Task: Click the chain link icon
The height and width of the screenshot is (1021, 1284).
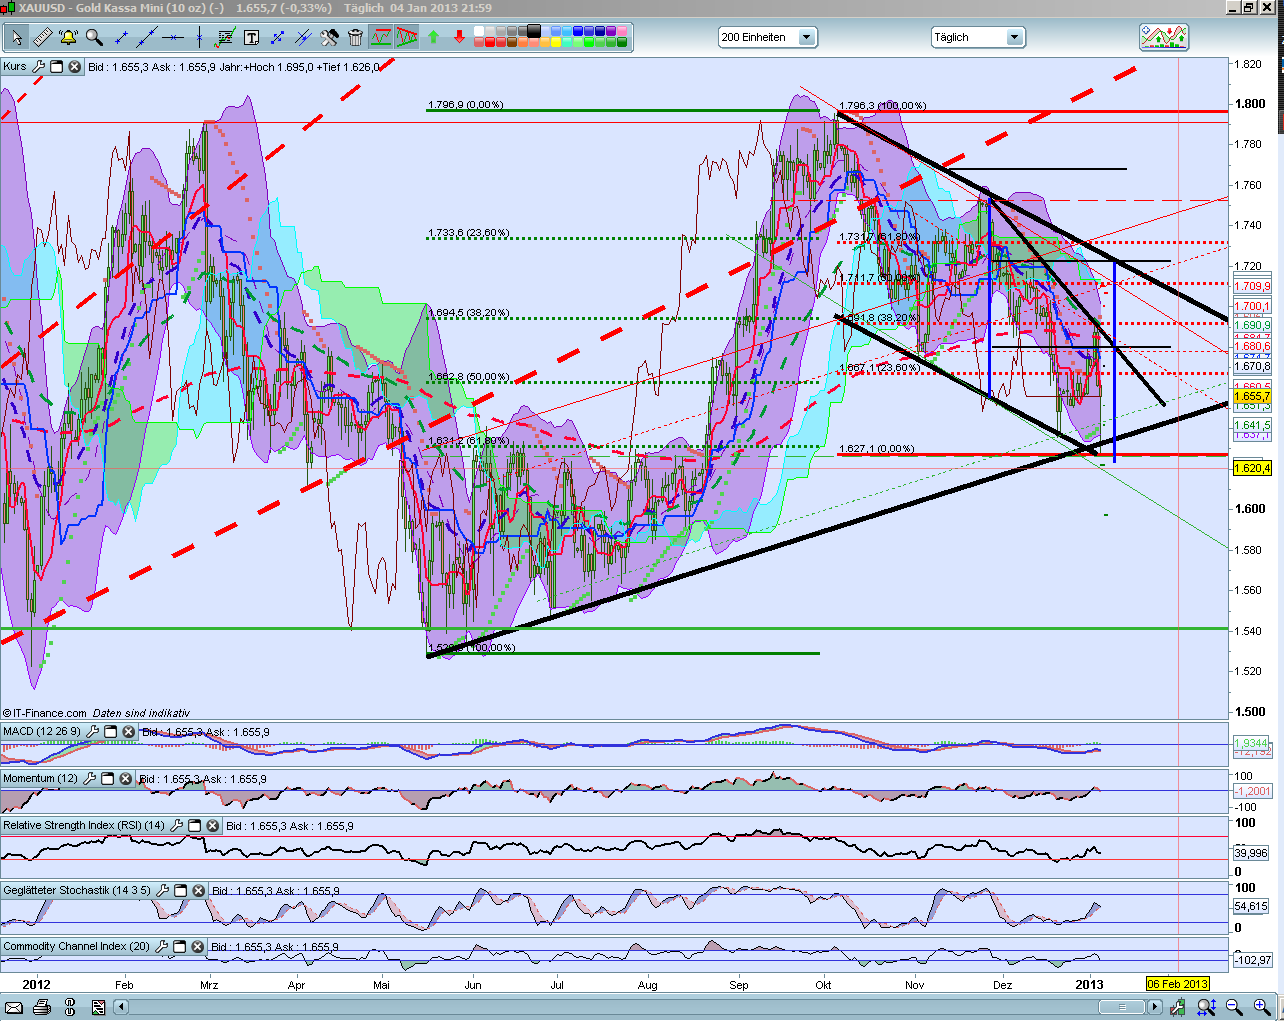Action: pos(71,1007)
